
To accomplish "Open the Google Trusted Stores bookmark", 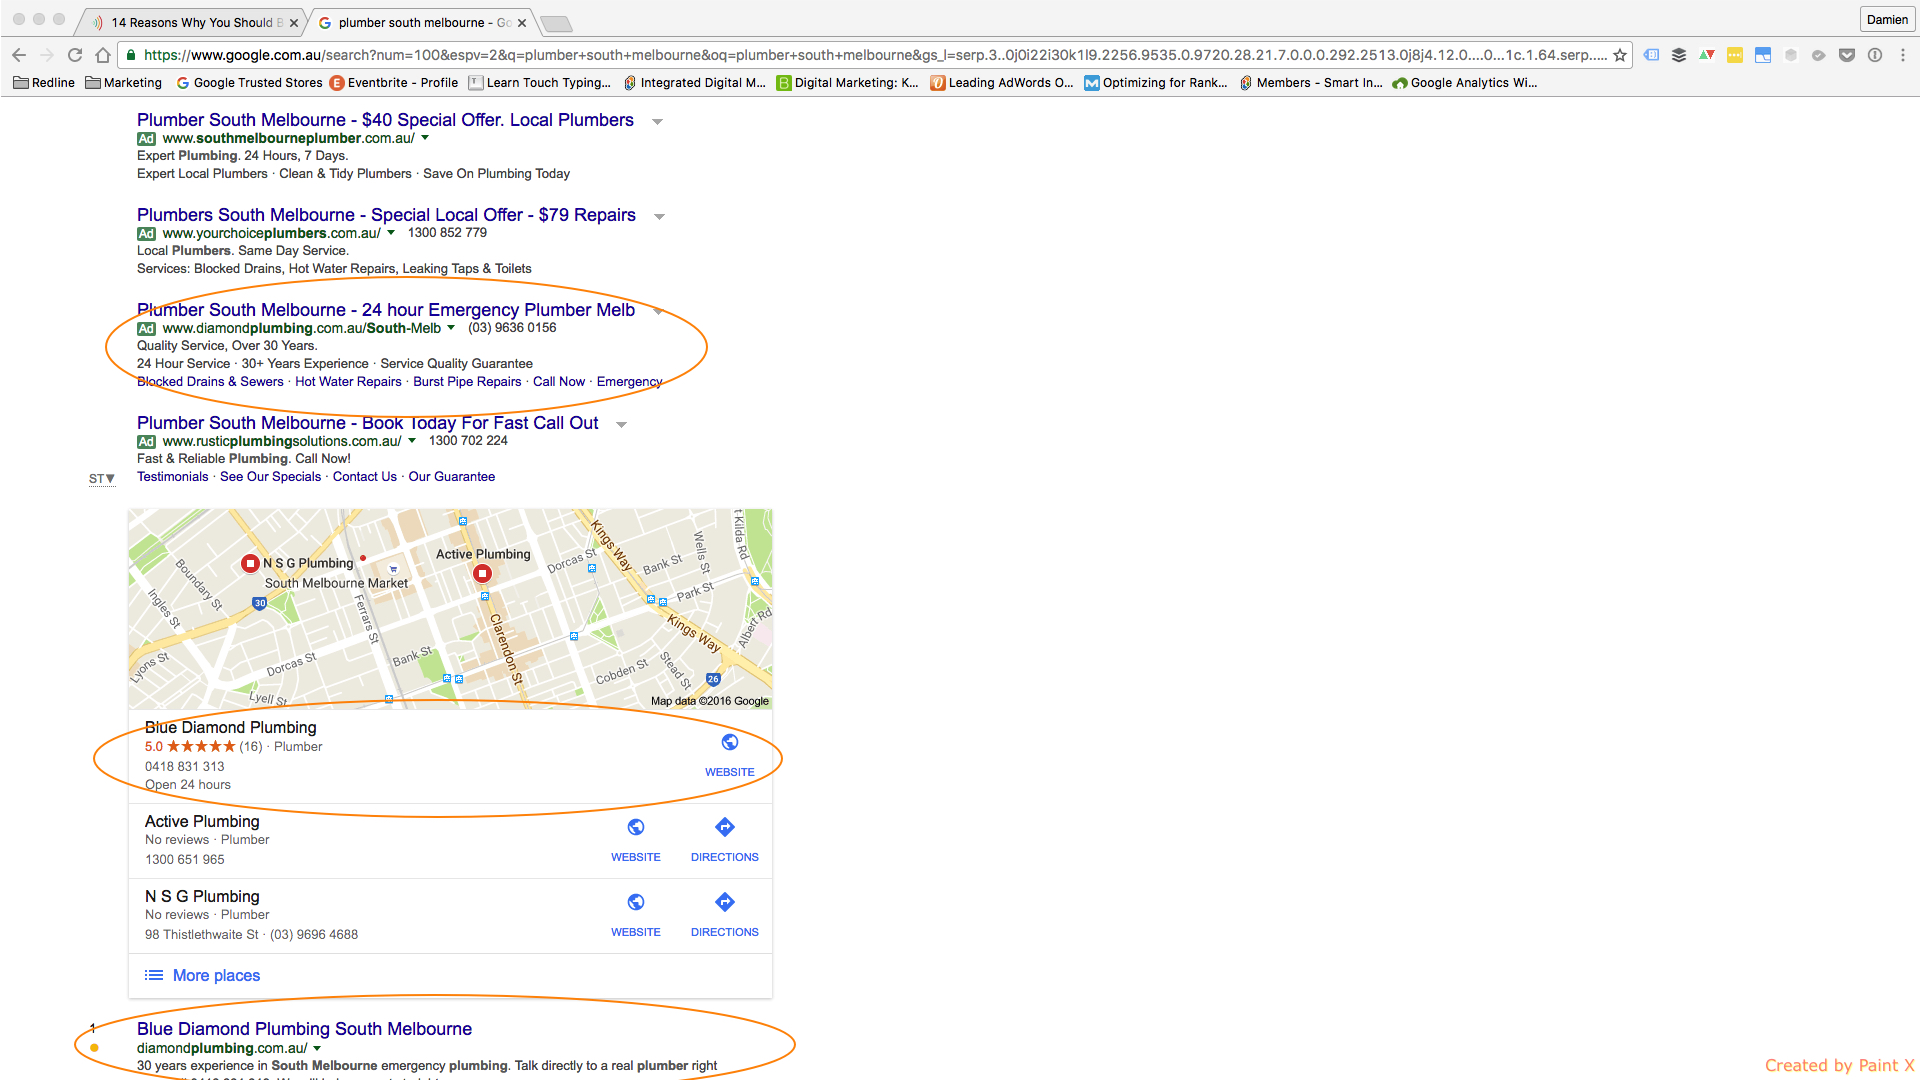I will [249, 83].
